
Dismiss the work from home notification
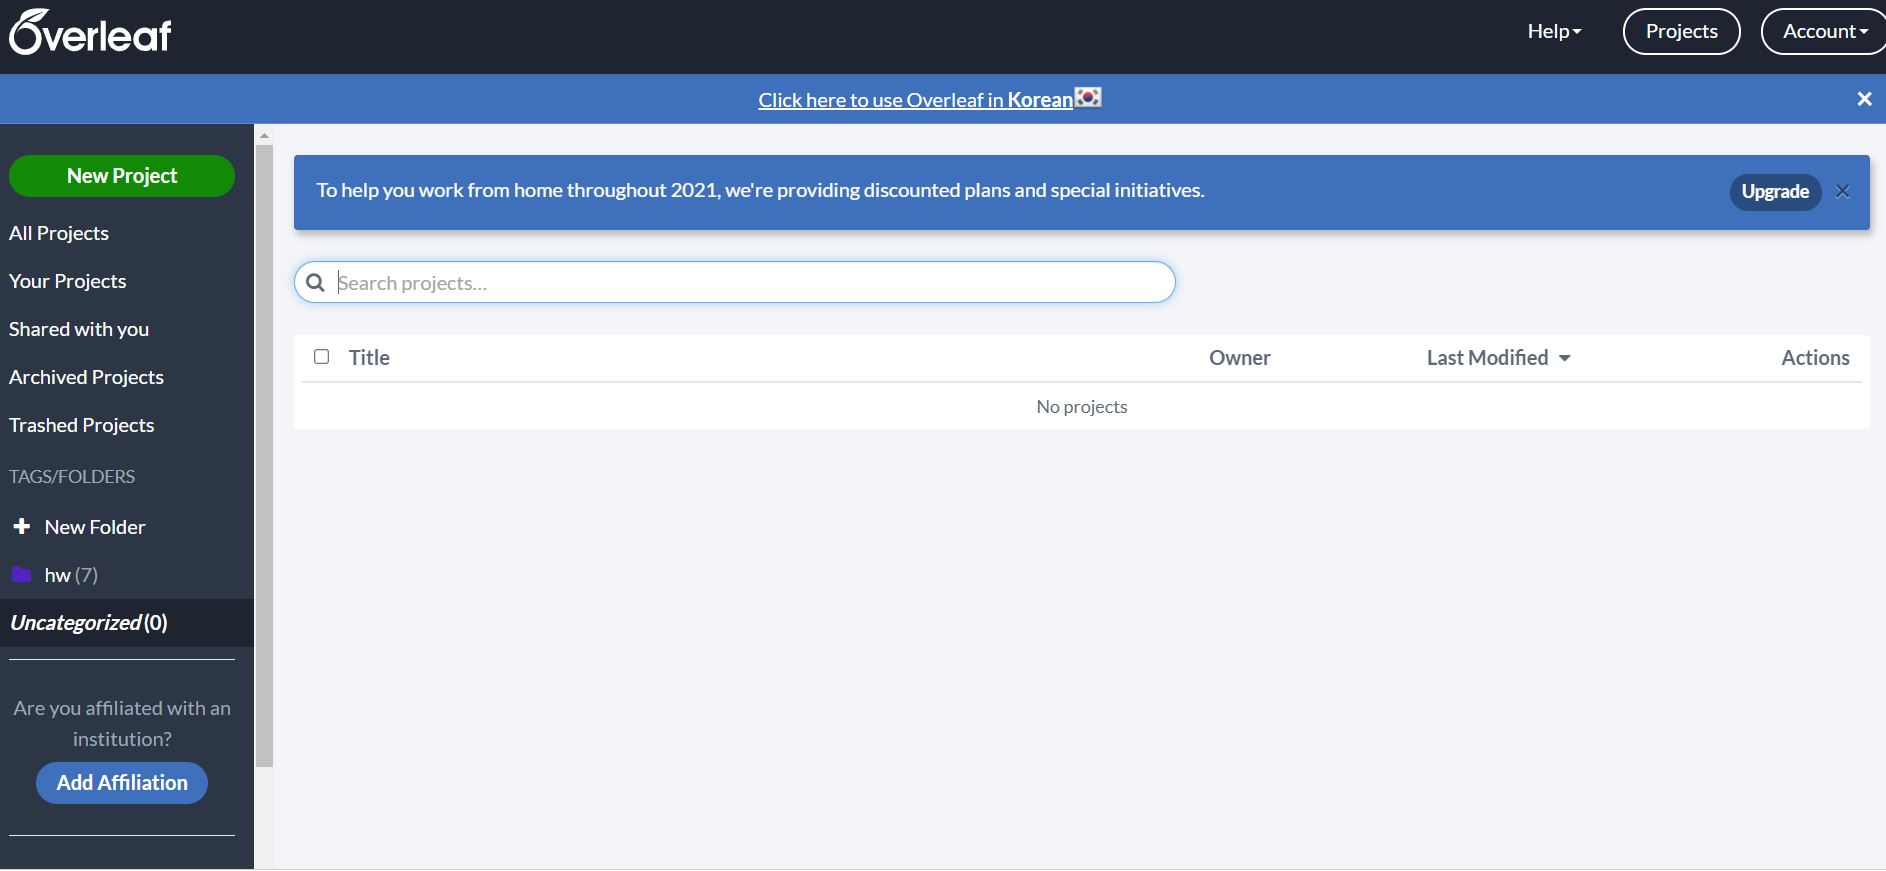[x=1842, y=191]
